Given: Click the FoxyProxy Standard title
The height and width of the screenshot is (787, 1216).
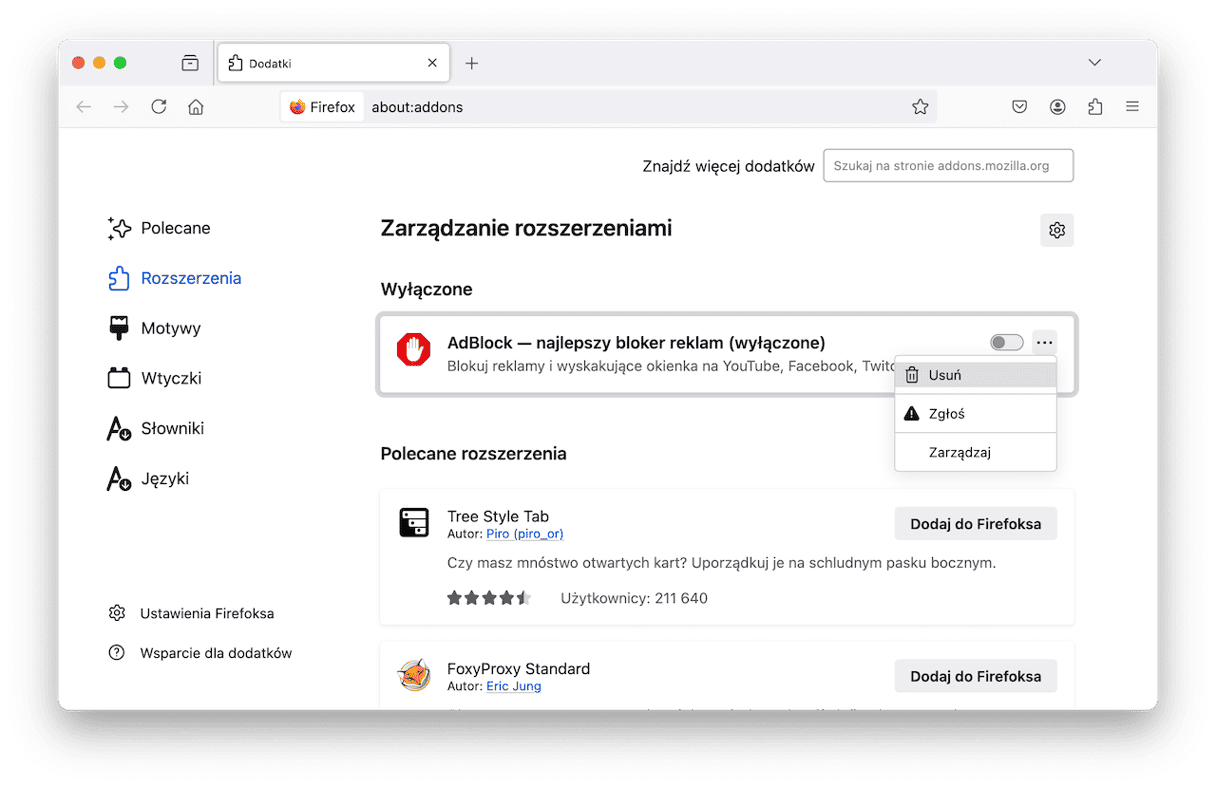Looking at the screenshot, I should click(518, 668).
